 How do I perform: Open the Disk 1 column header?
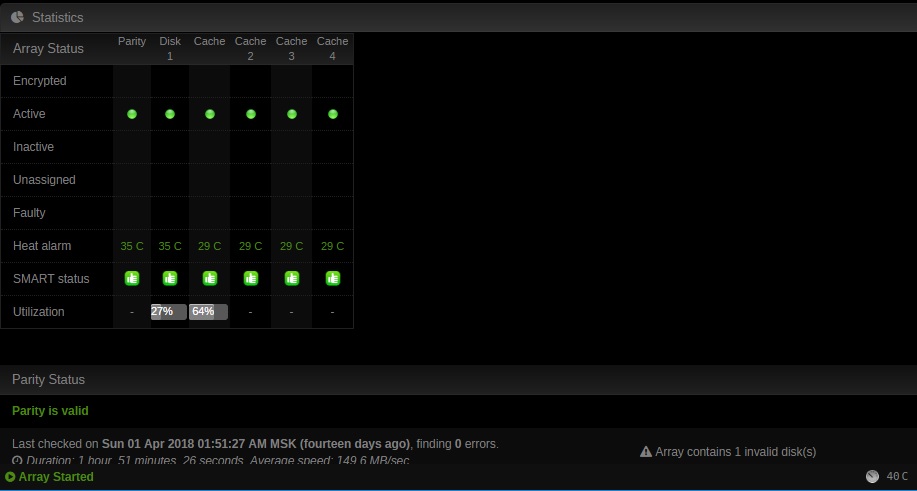pyautogui.click(x=170, y=49)
